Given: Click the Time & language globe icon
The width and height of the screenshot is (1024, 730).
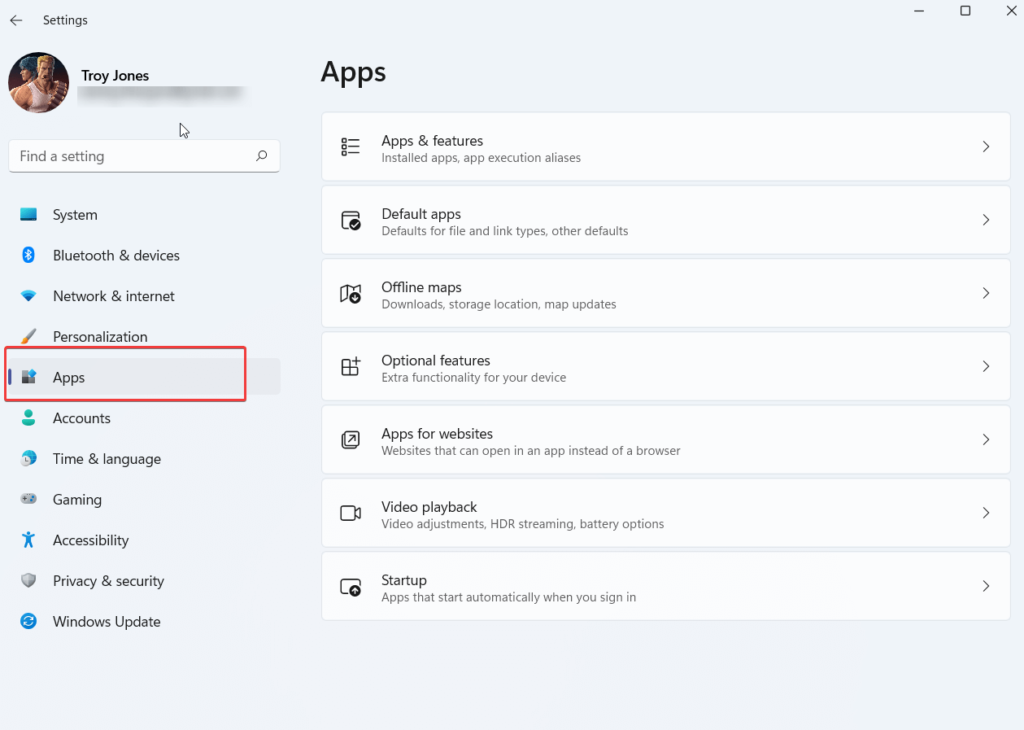Looking at the screenshot, I should (28, 458).
